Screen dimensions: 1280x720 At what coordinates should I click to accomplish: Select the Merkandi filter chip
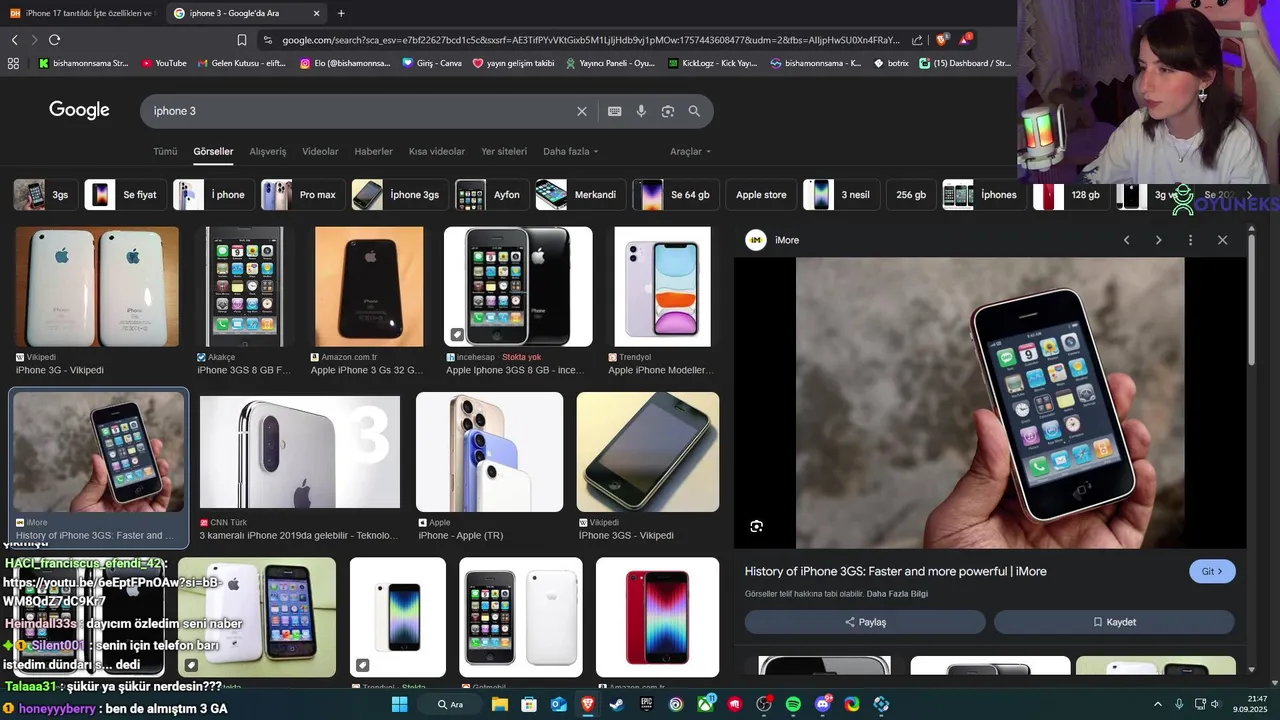click(579, 195)
